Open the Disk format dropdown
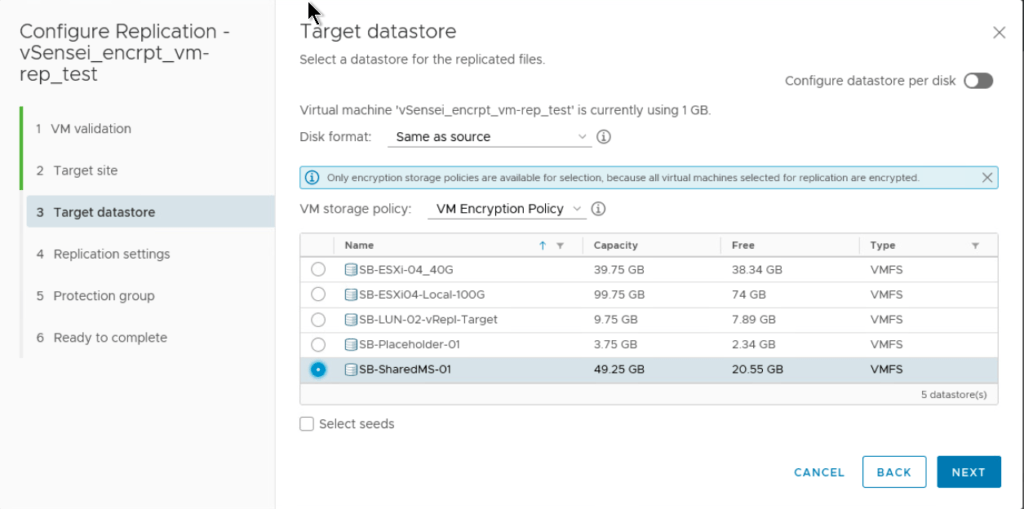The width and height of the screenshot is (1024, 509). (490, 137)
